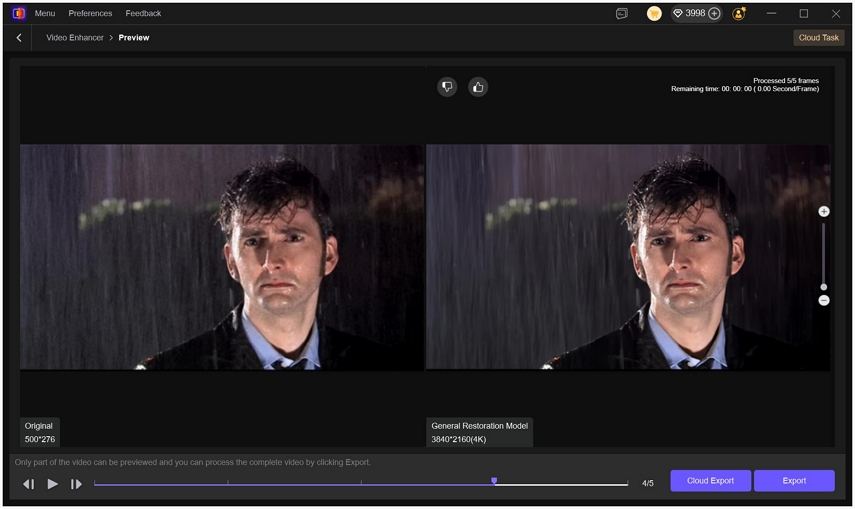
Task: Click the Remaining time status text
Action: tap(745, 89)
